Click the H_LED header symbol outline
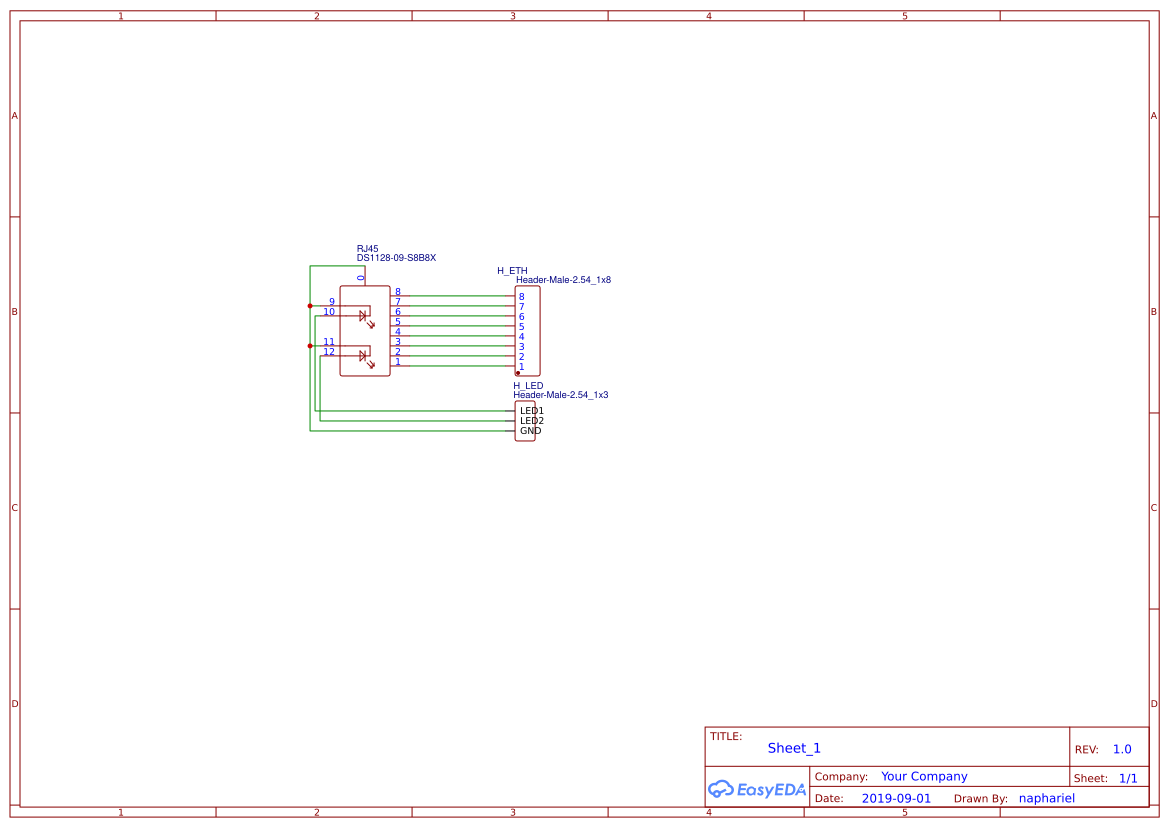 tap(525, 420)
